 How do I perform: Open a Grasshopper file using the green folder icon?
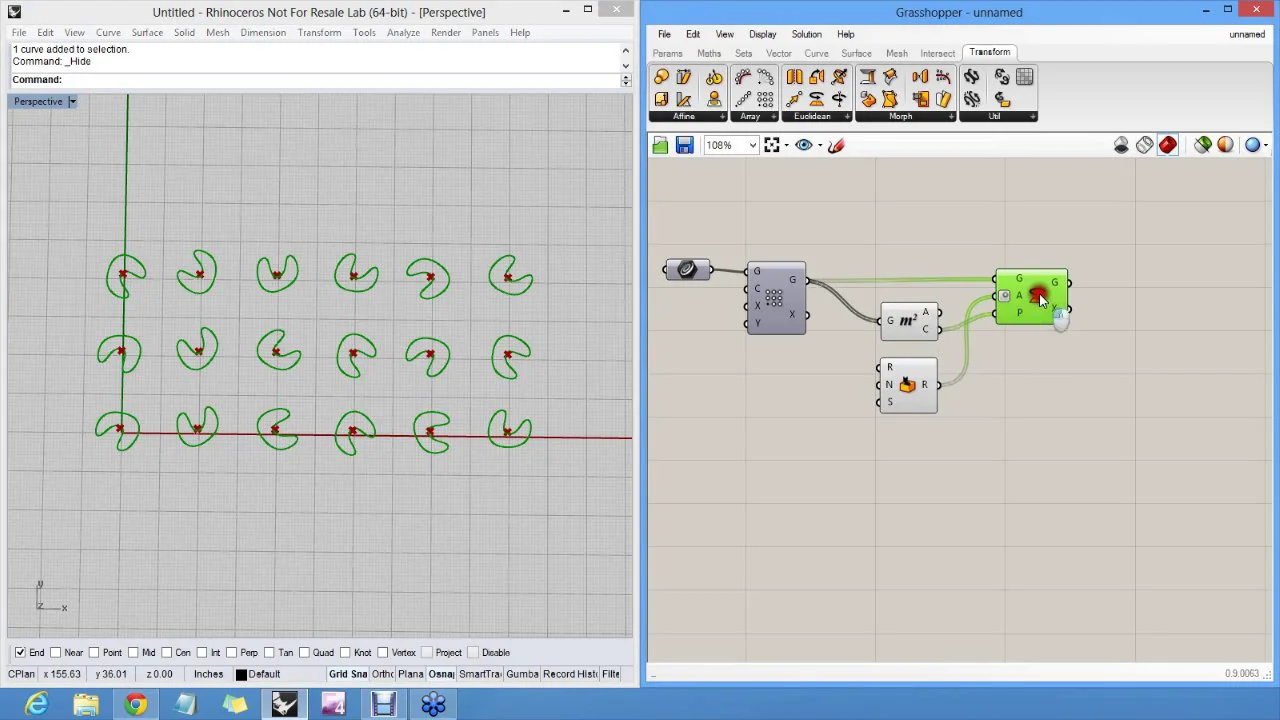coord(660,146)
